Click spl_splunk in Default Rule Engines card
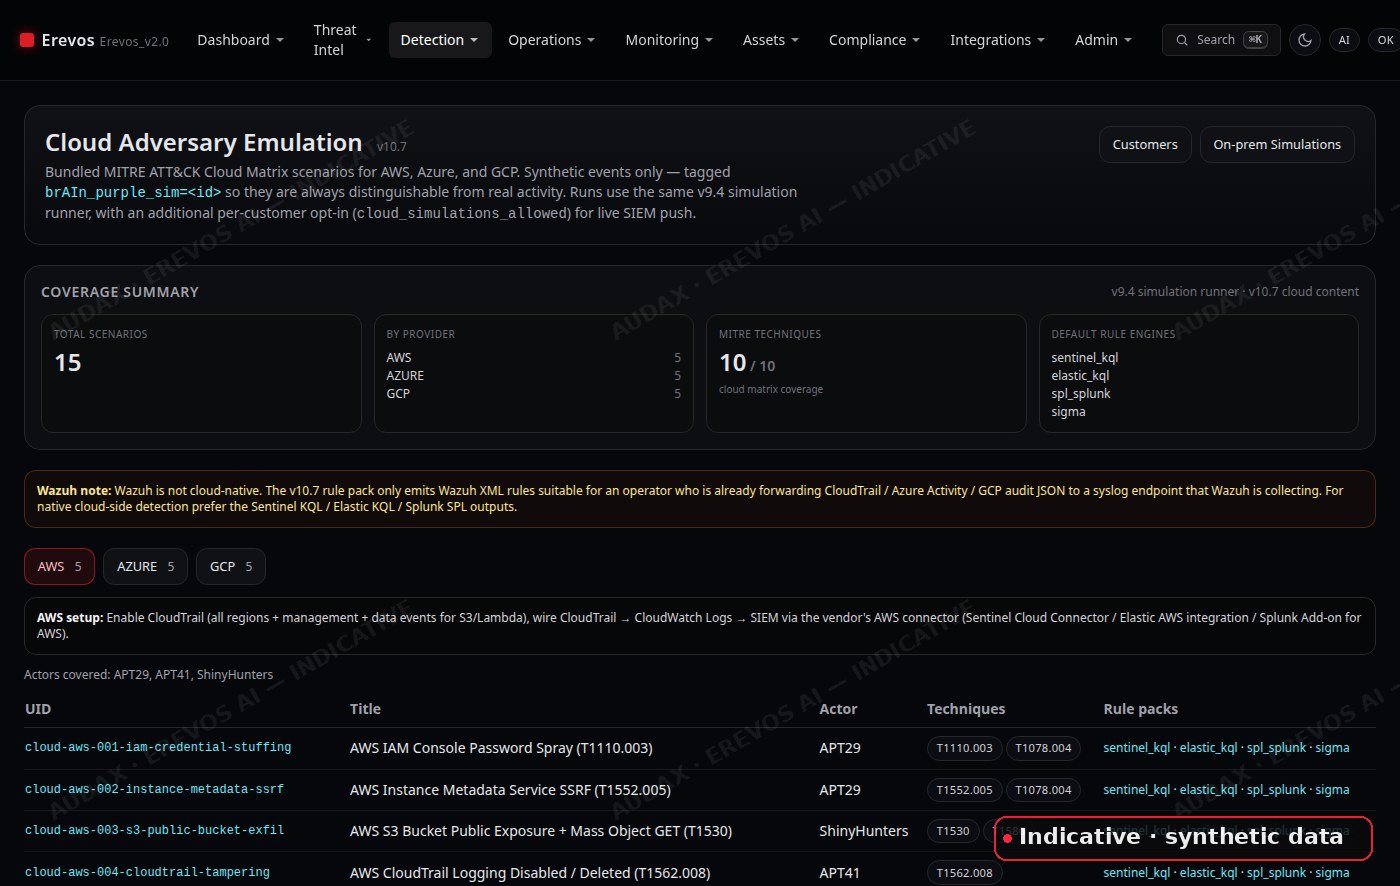This screenshot has width=1400, height=886. (x=1081, y=393)
